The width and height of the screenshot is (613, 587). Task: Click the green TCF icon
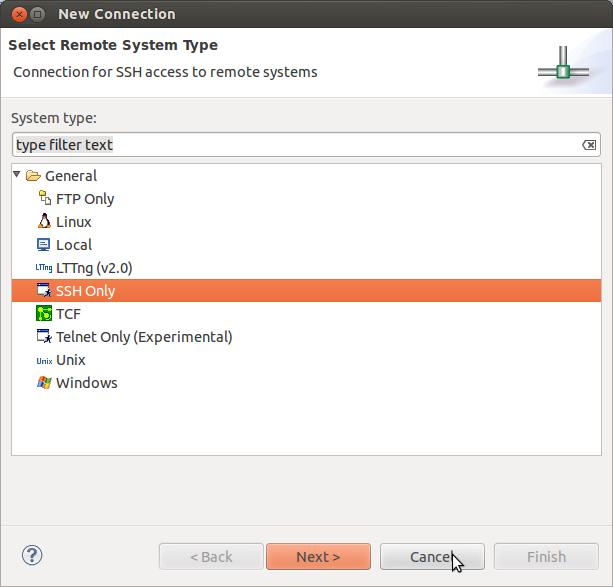coord(44,314)
